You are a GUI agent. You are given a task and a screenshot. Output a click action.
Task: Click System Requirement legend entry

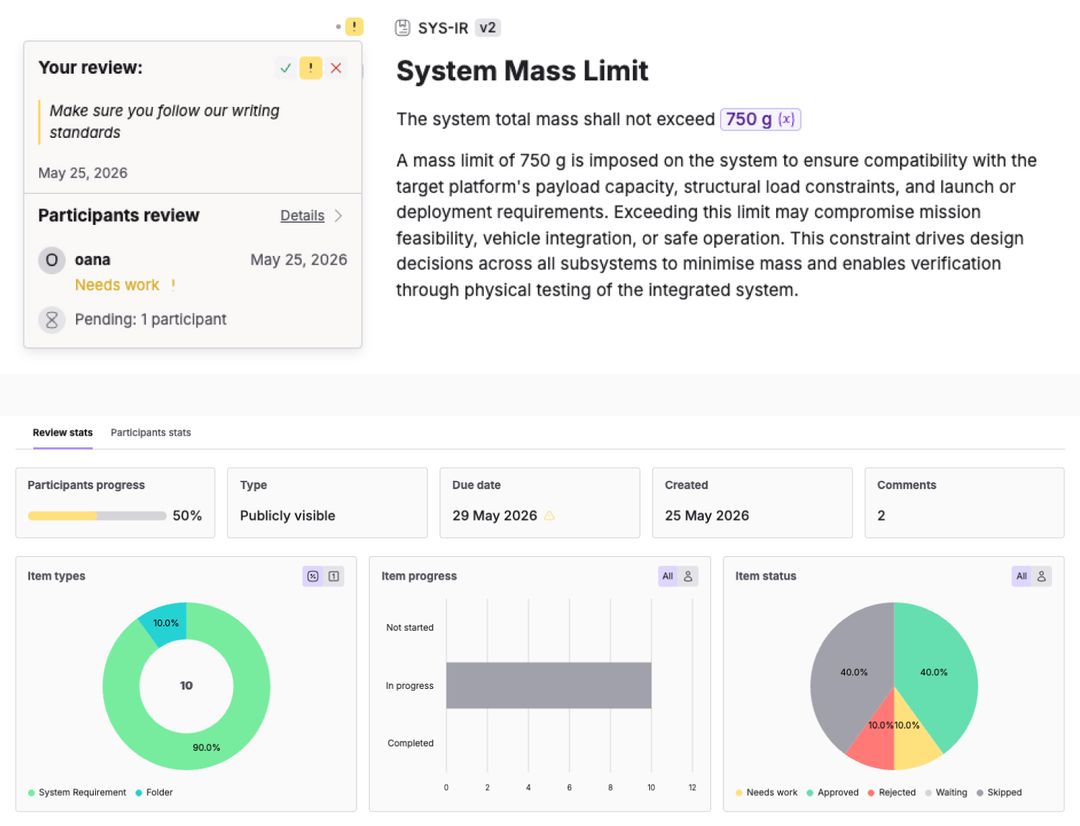tap(77, 792)
